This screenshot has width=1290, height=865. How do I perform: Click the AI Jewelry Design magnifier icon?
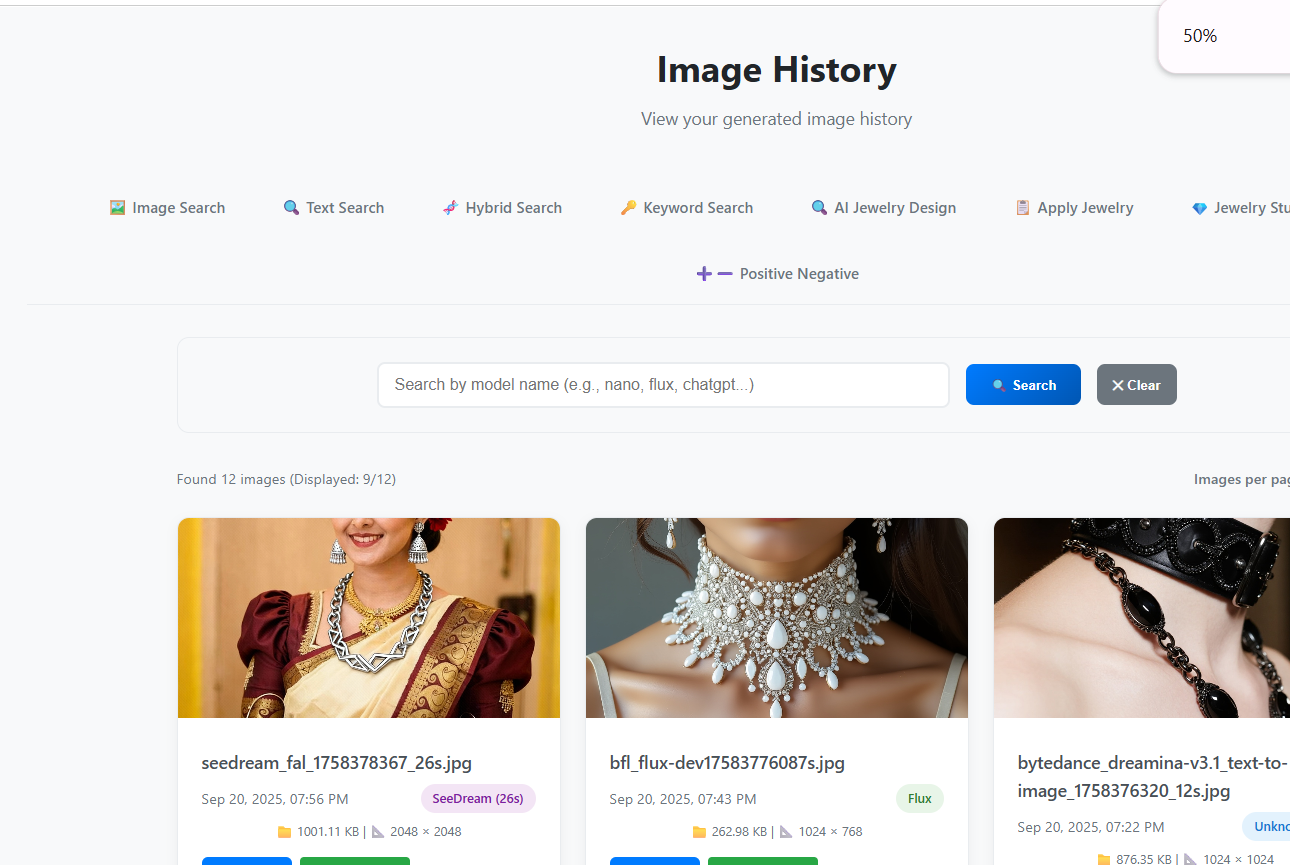point(819,208)
